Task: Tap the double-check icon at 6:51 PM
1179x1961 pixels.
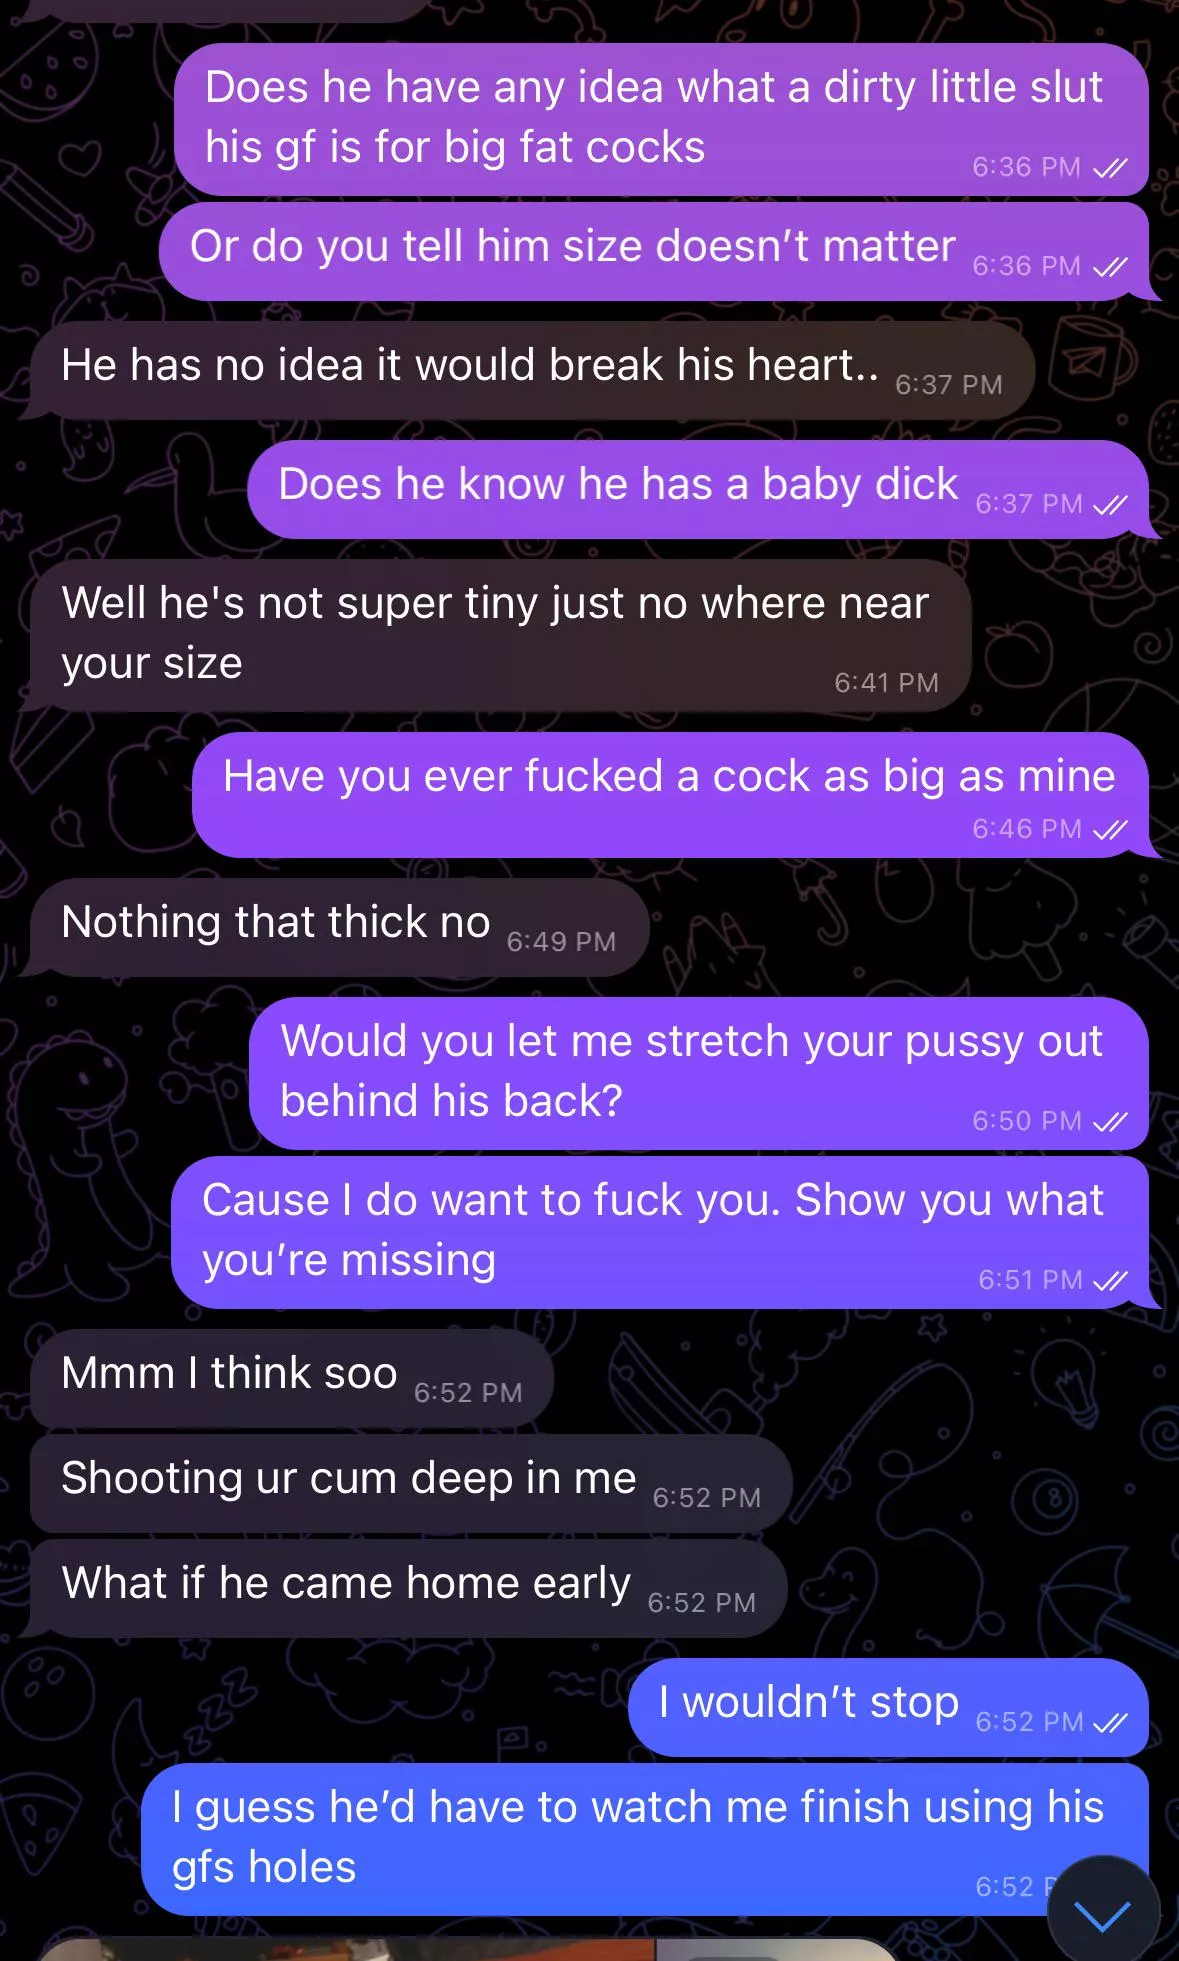Action: point(1110,1281)
